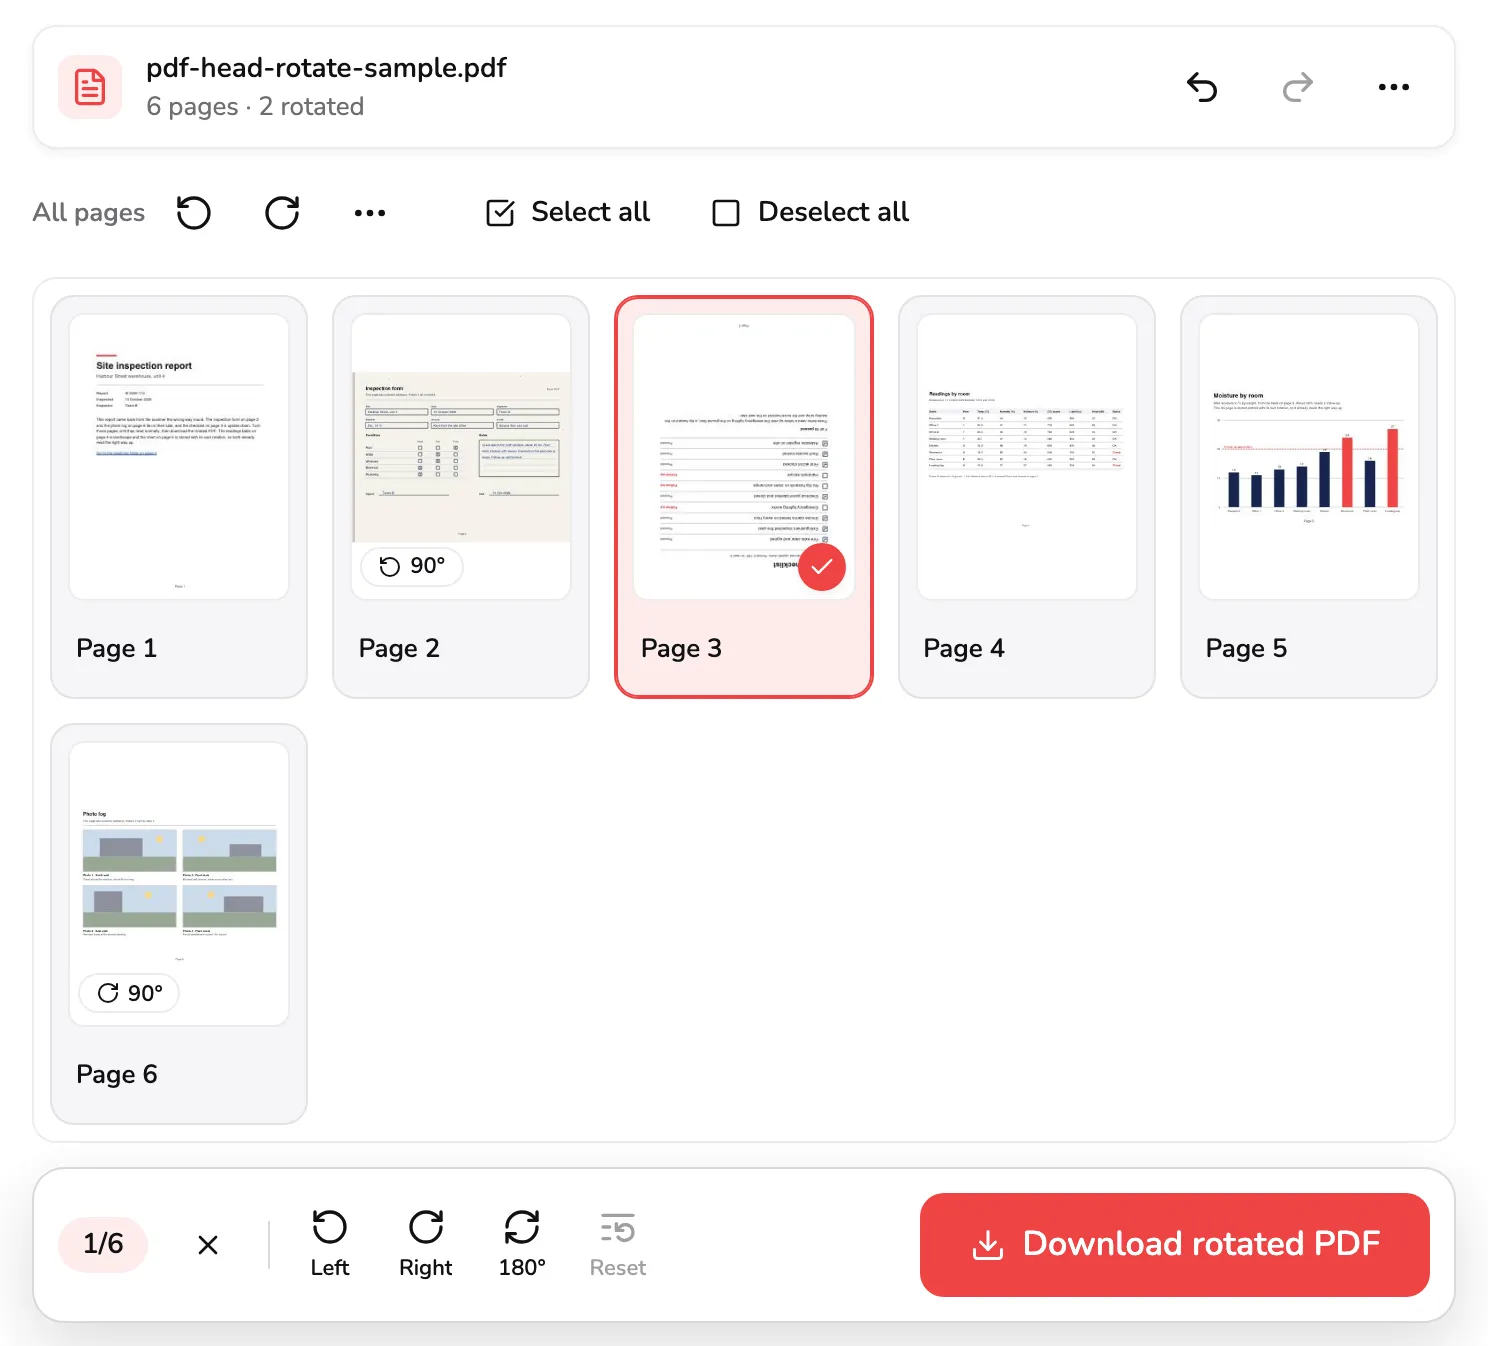1488x1346 pixels.
Task: Click the 90° rotation badge on Page 6
Action: click(130, 993)
